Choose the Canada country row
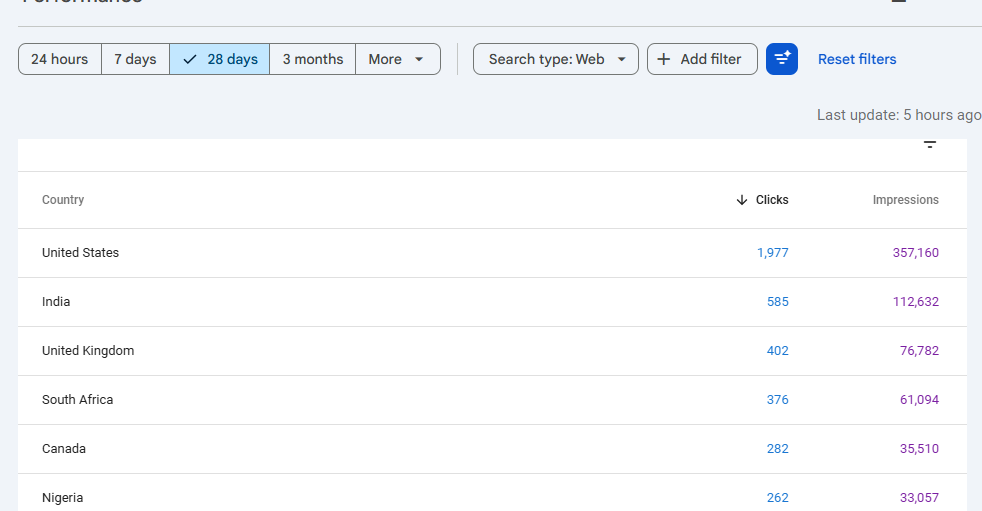982x511 pixels. pos(64,449)
